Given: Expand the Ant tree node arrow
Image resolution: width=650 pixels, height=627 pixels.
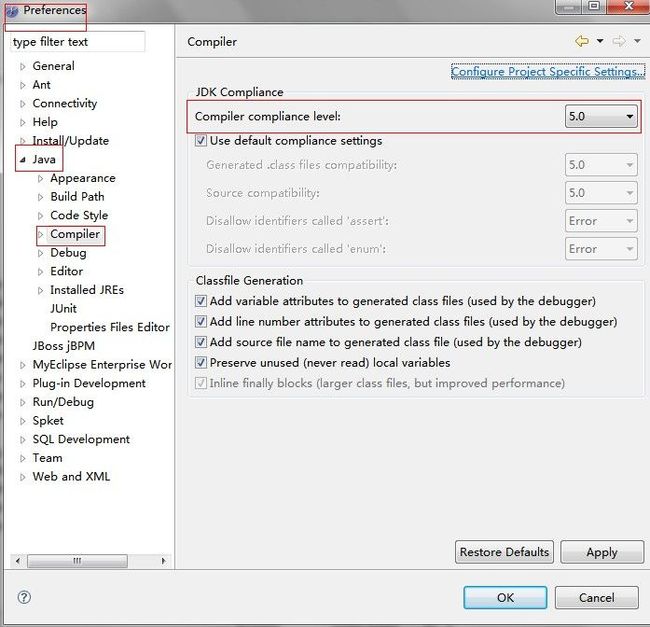Looking at the screenshot, I should pos(23,85).
